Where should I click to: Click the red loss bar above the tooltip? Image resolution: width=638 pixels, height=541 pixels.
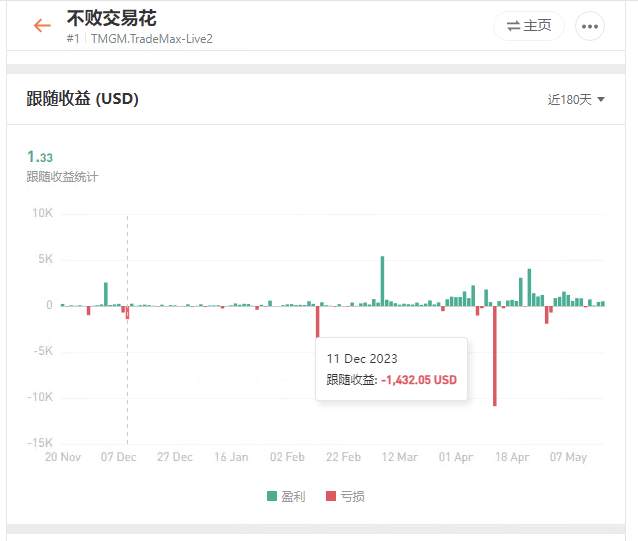click(x=318, y=322)
